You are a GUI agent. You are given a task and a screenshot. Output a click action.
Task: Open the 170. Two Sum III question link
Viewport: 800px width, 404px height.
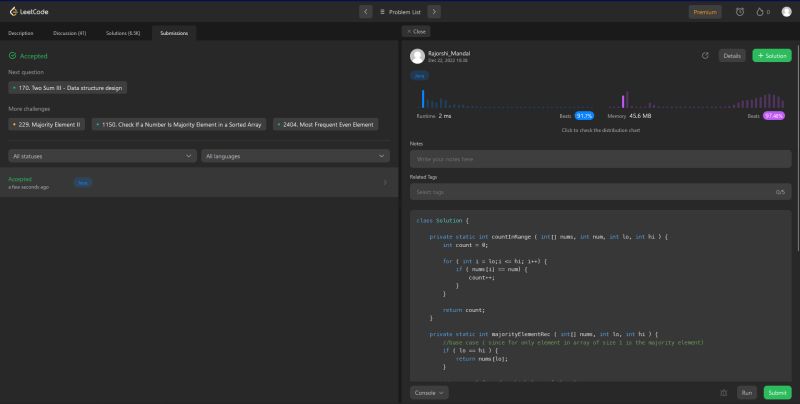click(68, 88)
